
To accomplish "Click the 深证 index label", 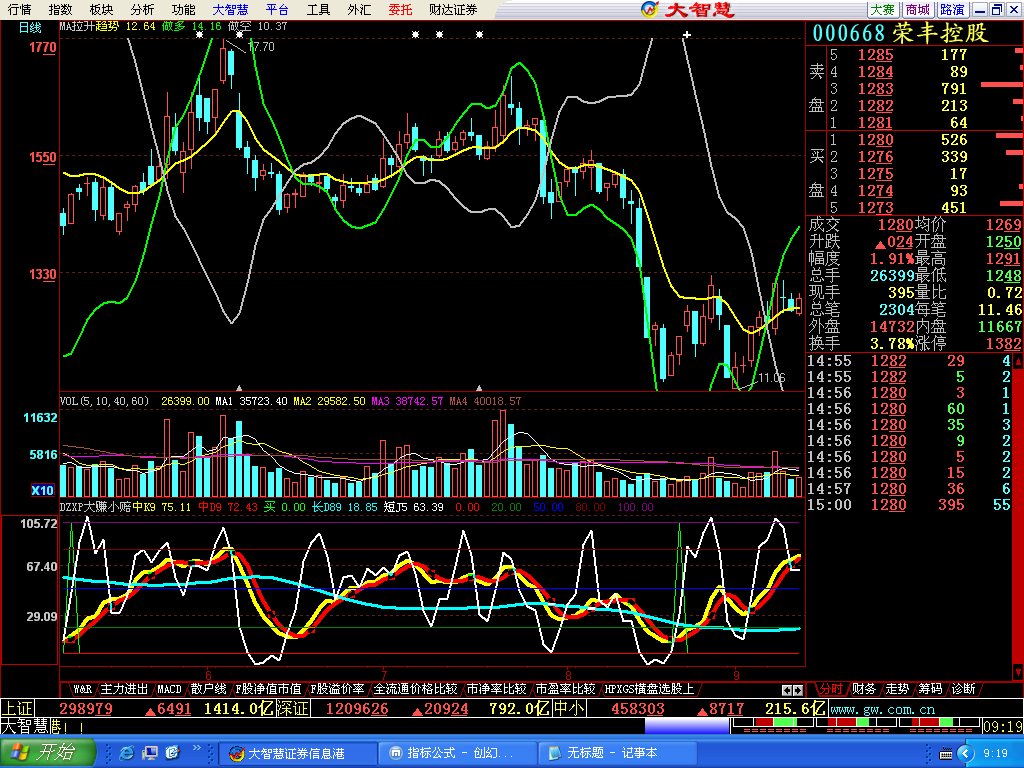I will point(292,709).
